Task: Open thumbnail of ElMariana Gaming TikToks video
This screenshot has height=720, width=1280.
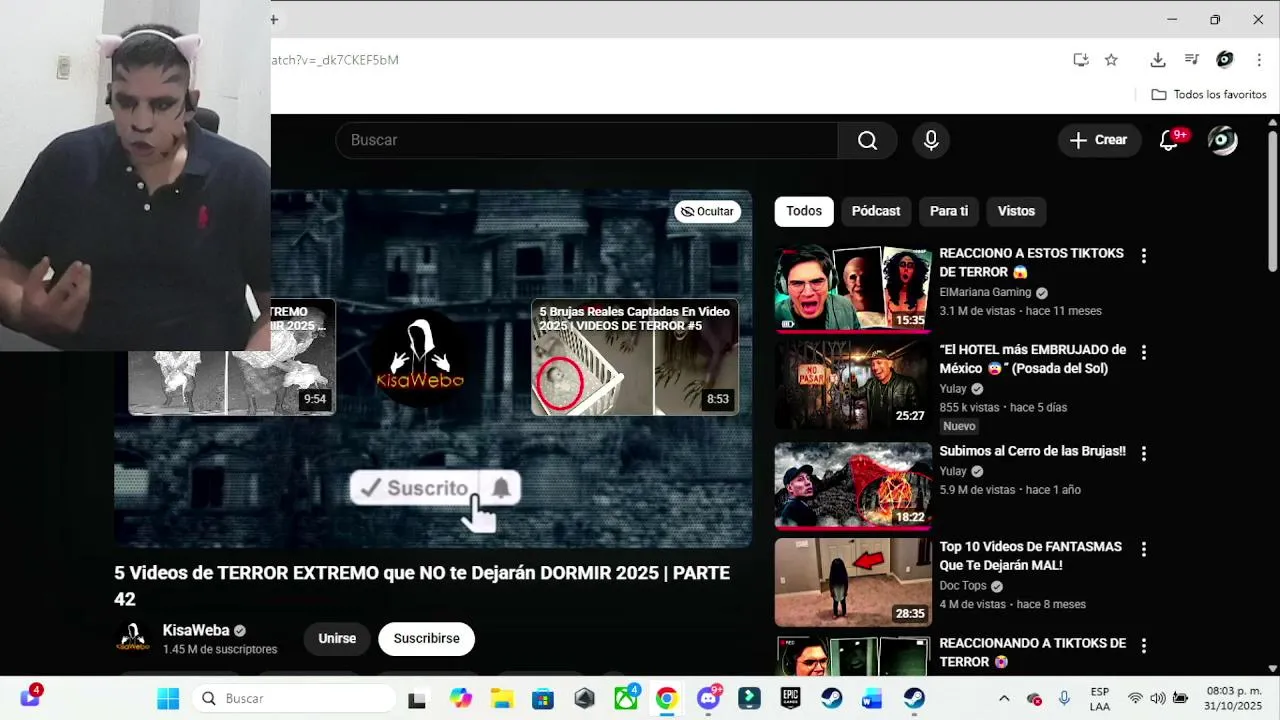Action: click(x=853, y=288)
